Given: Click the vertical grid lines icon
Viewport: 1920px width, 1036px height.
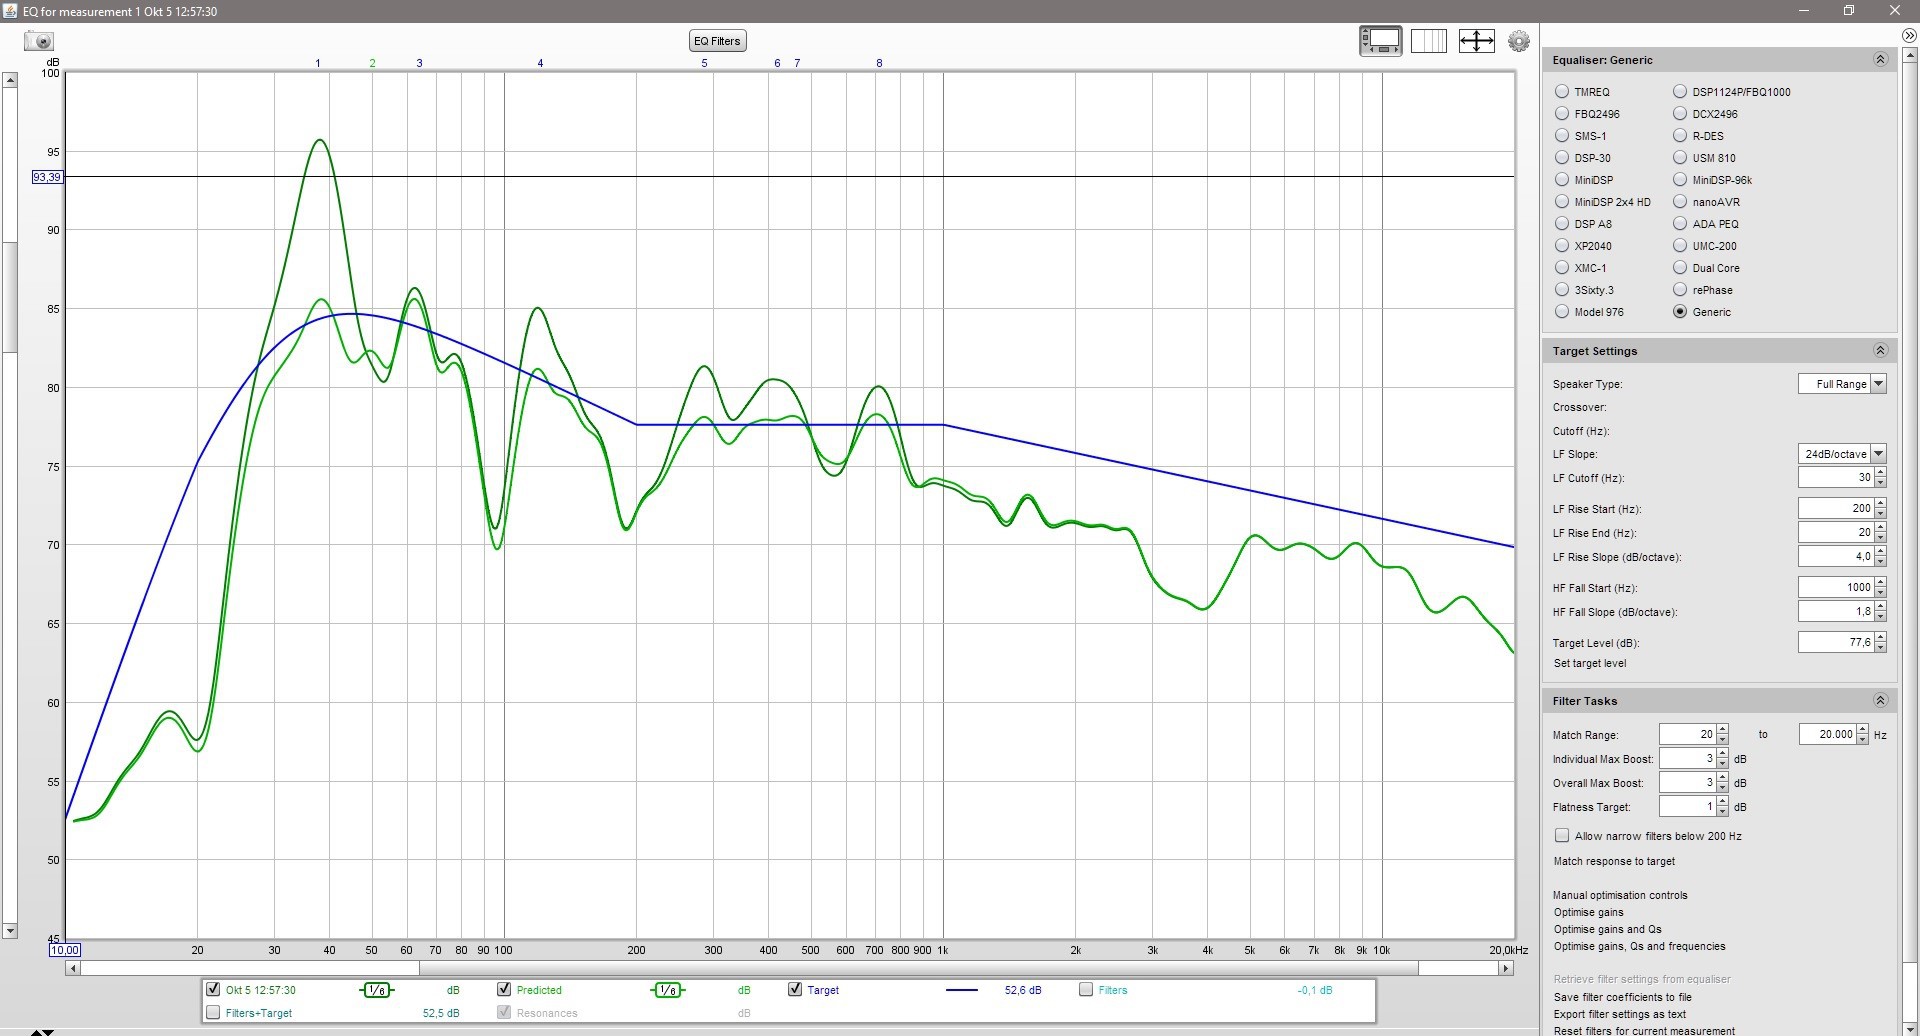Looking at the screenshot, I should [1428, 41].
